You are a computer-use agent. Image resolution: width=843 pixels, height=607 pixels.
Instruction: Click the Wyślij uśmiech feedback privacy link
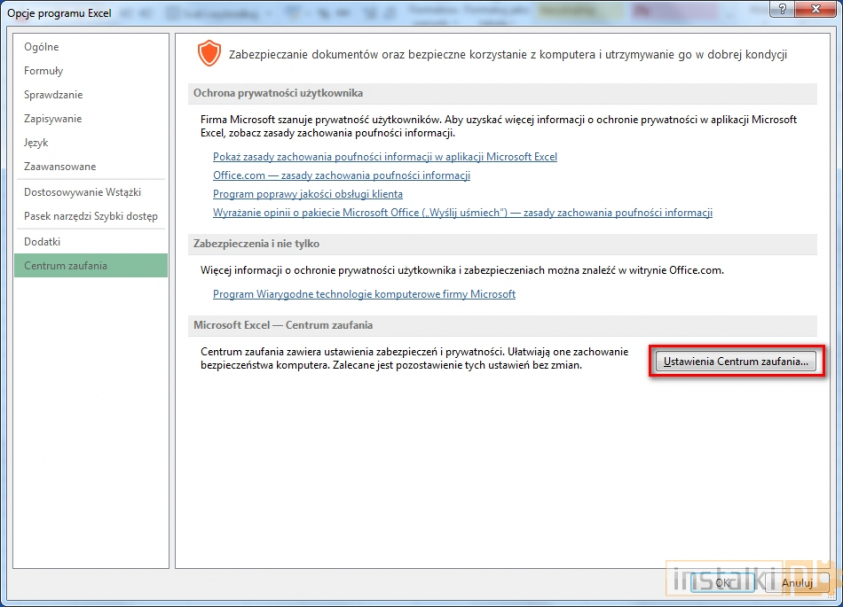tap(462, 213)
